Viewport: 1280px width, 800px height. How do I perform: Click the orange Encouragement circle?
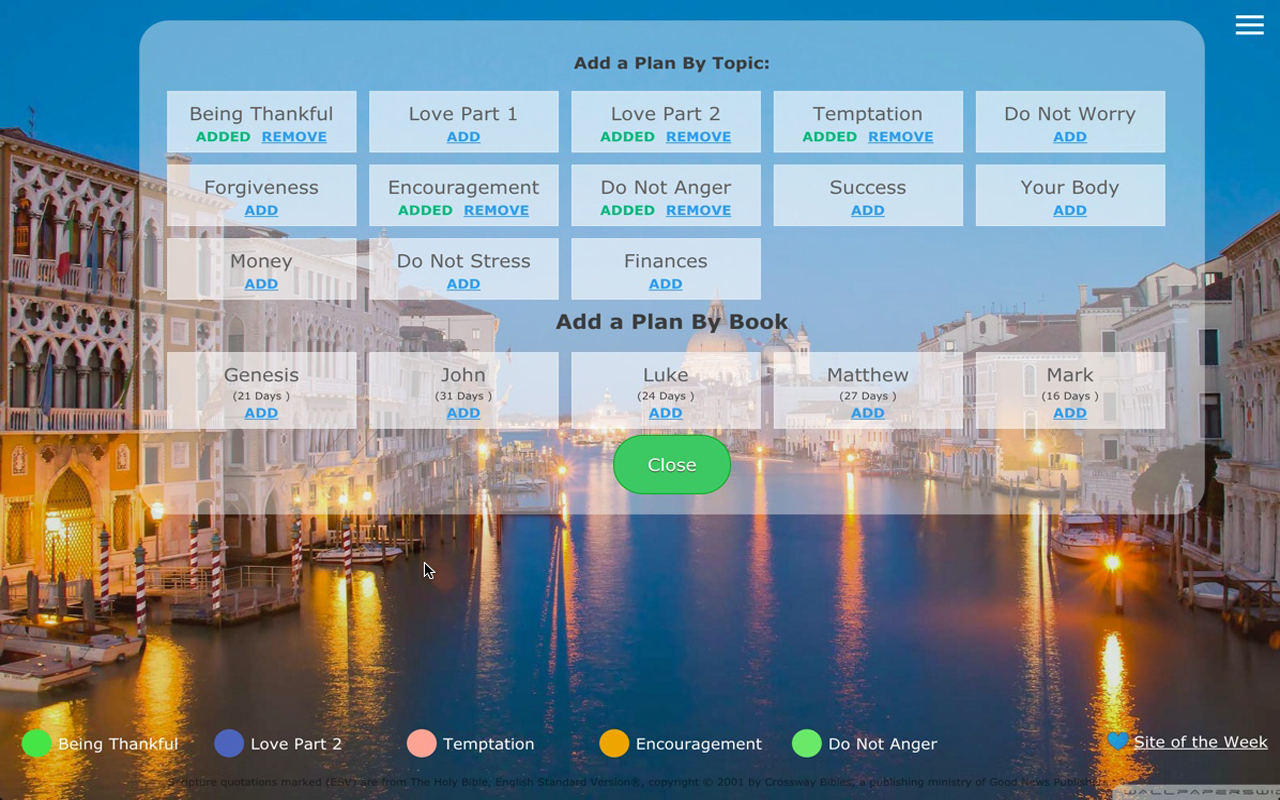click(614, 743)
